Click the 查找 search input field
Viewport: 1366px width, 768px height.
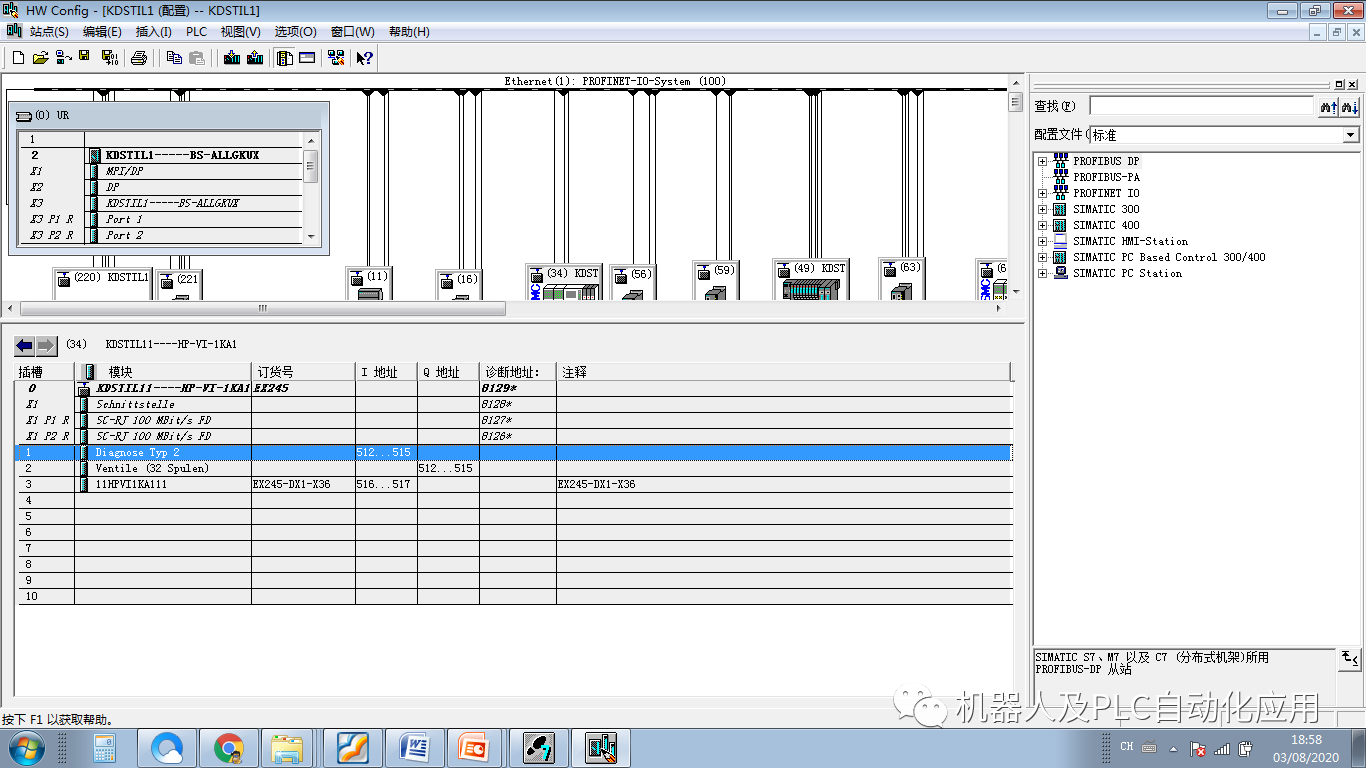coord(1201,106)
